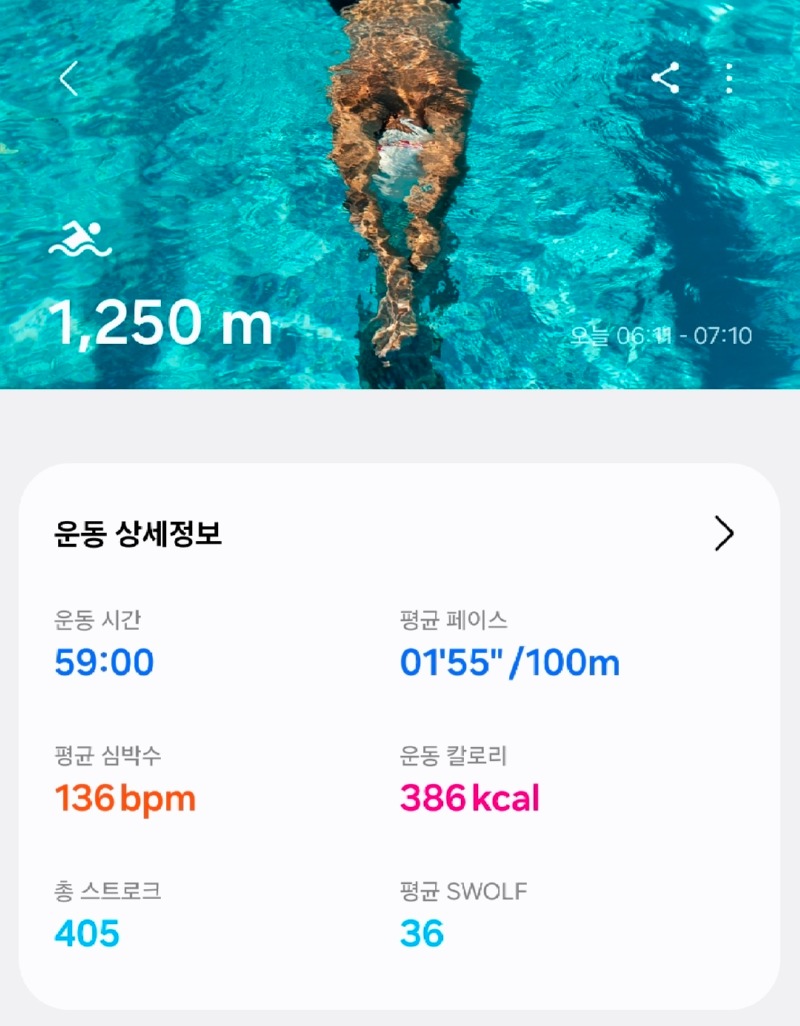Select the average SWOLF value 36
Viewport: 800px width, 1026px height.
click(x=422, y=934)
